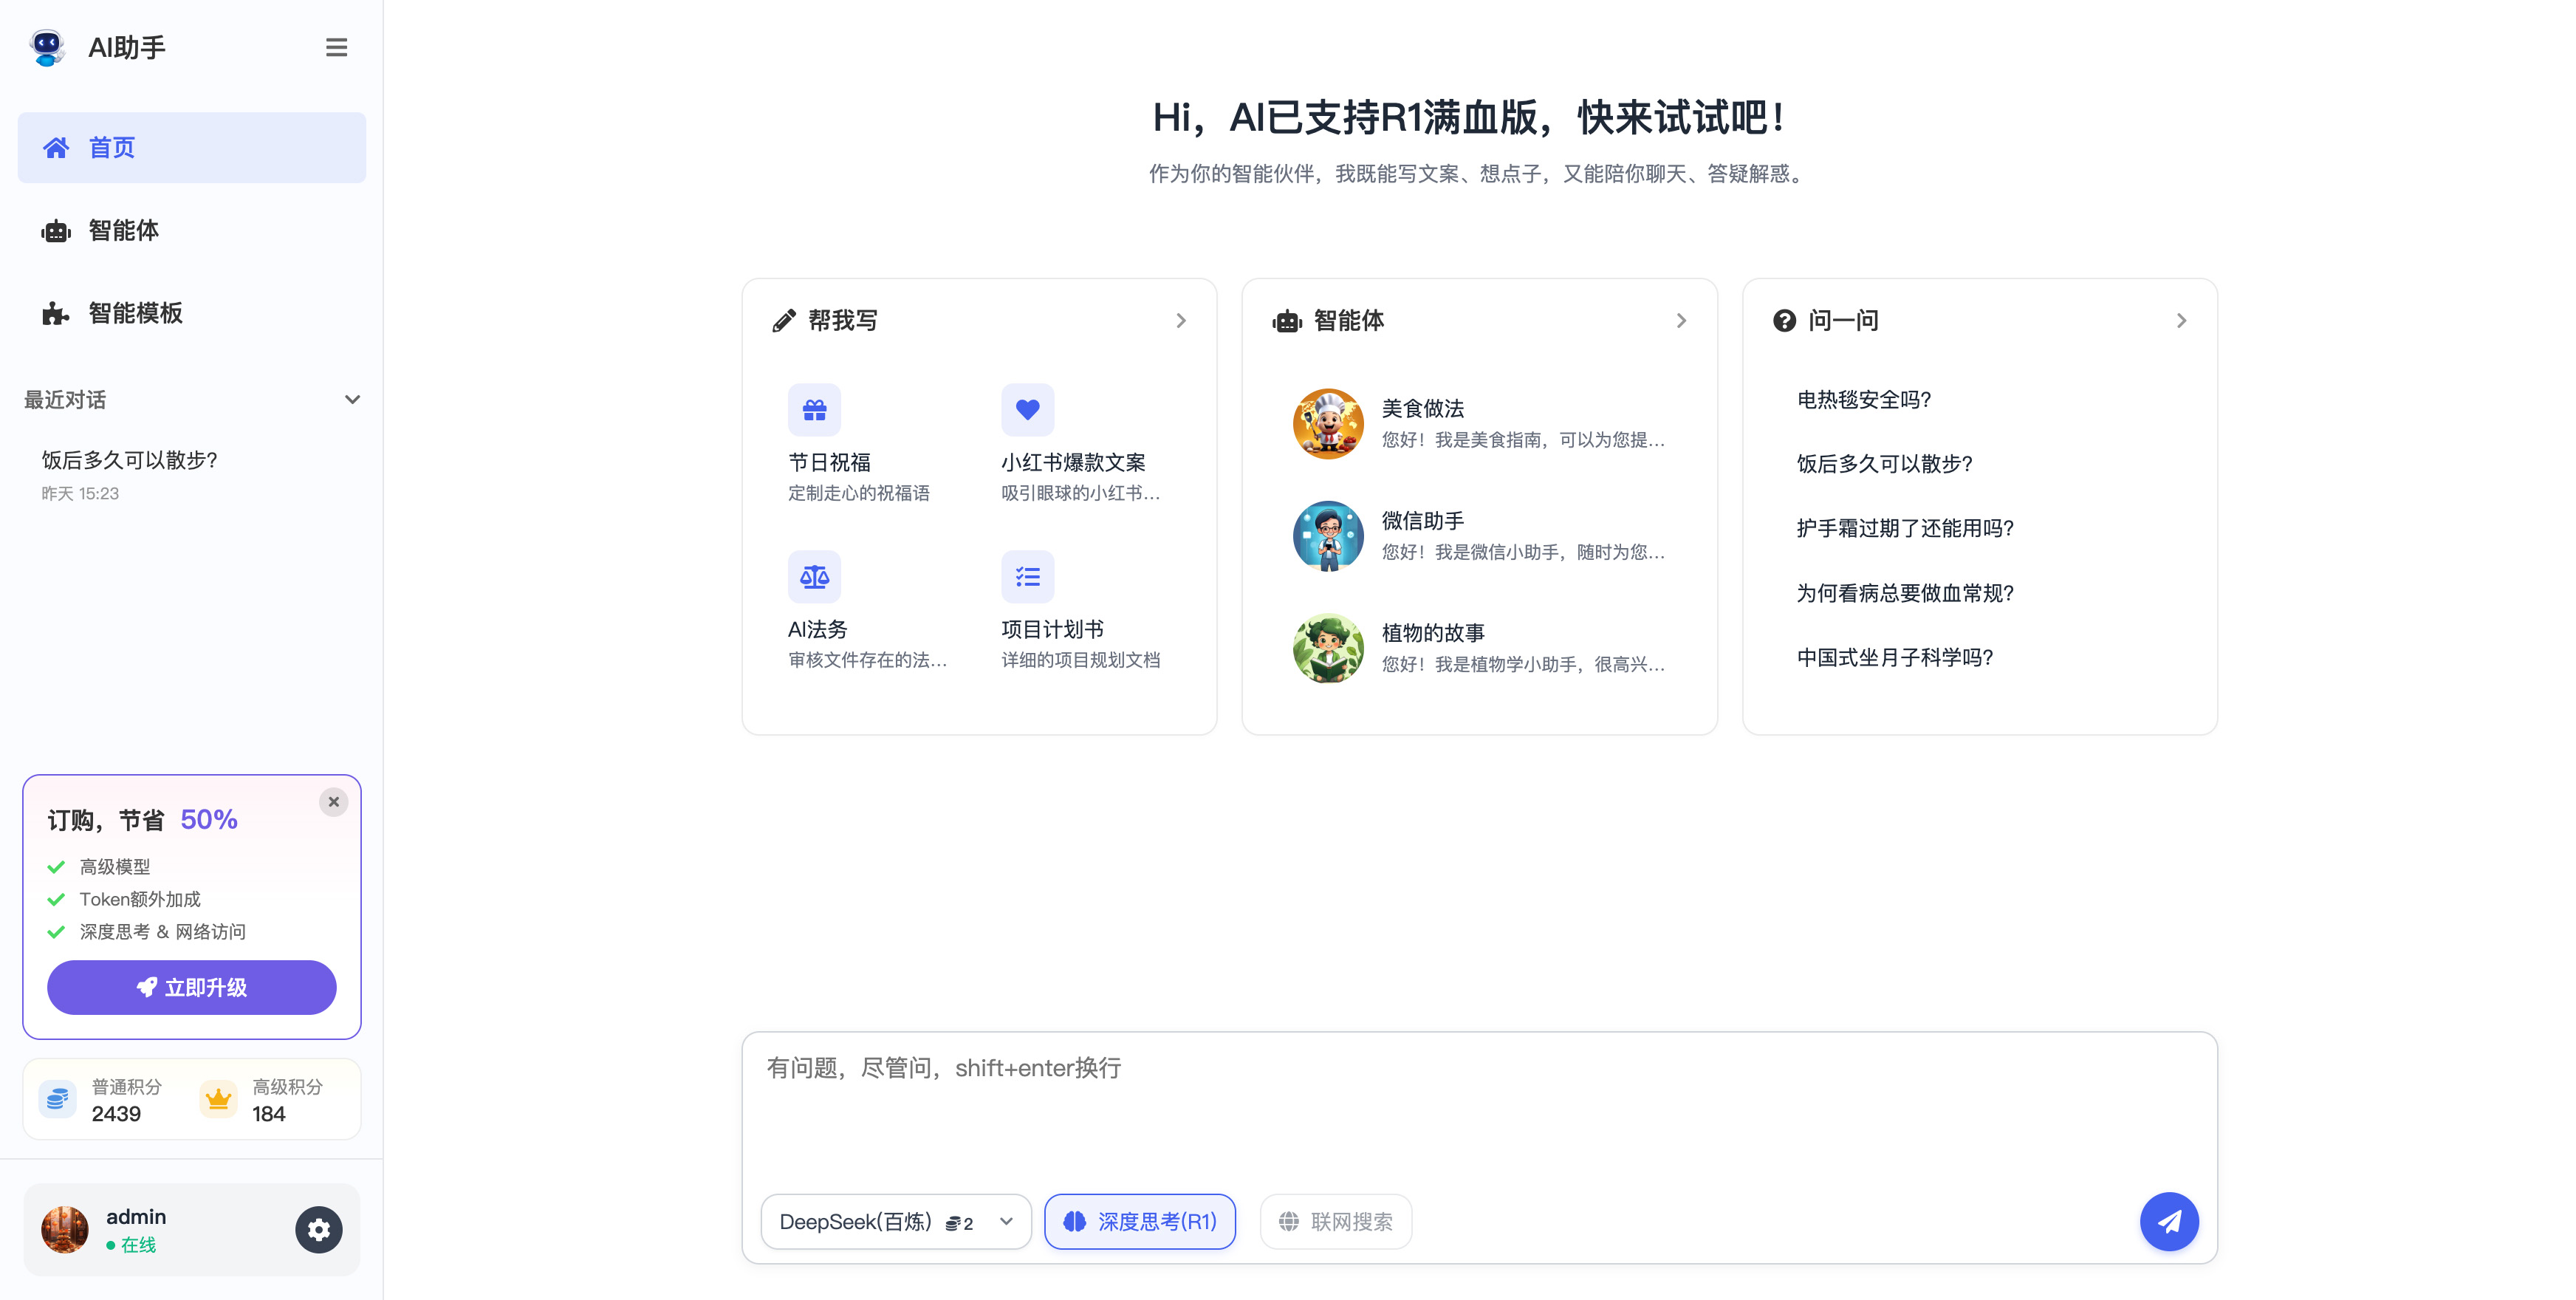The height and width of the screenshot is (1300, 2576).
Task: Toggle 深度思考(R1) deep thinking mode
Action: (x=1140, y=1221)
